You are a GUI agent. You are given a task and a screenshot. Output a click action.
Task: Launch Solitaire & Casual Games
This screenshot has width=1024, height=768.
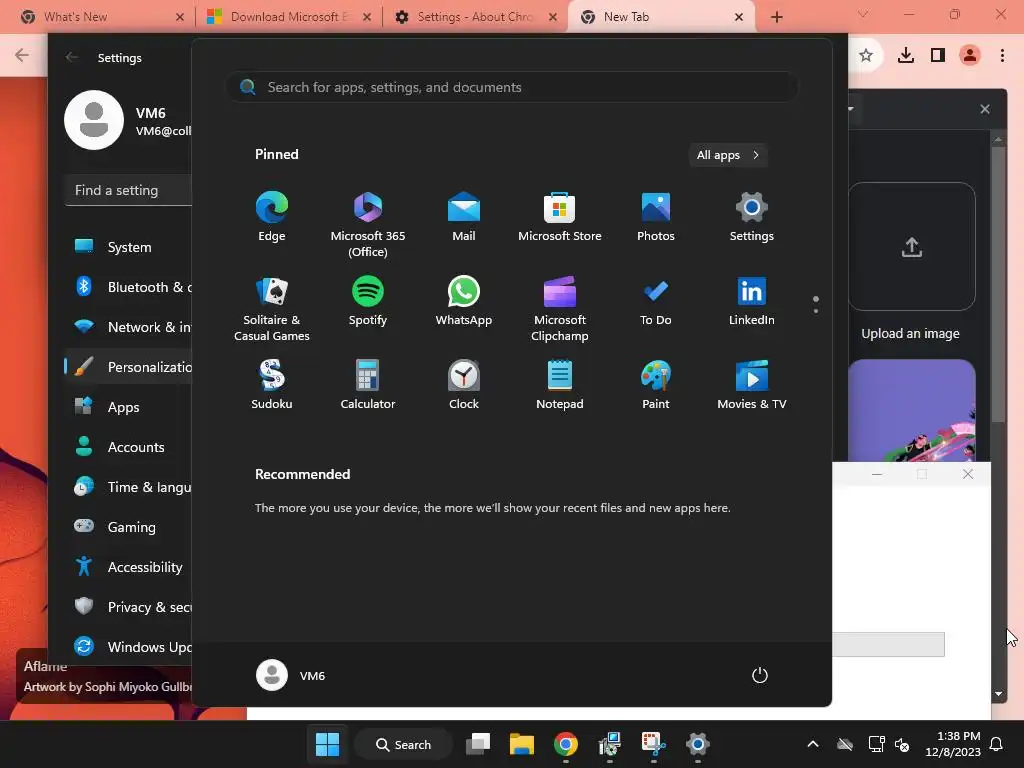[272, 309]
